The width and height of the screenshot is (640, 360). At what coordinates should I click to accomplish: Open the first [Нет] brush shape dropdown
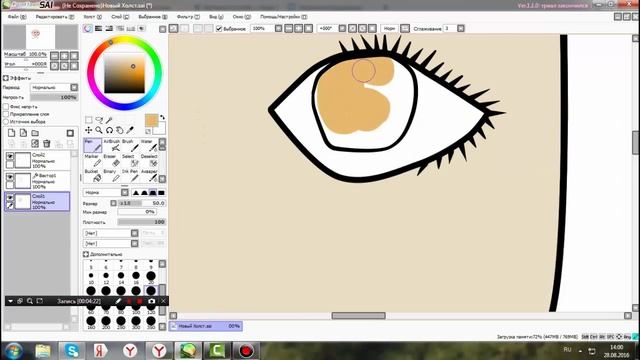[134, 233]
